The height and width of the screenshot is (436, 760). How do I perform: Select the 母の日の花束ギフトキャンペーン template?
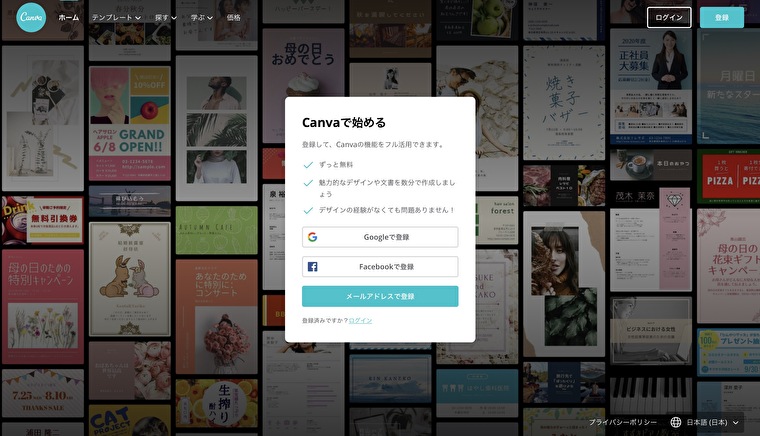(728, 266)
